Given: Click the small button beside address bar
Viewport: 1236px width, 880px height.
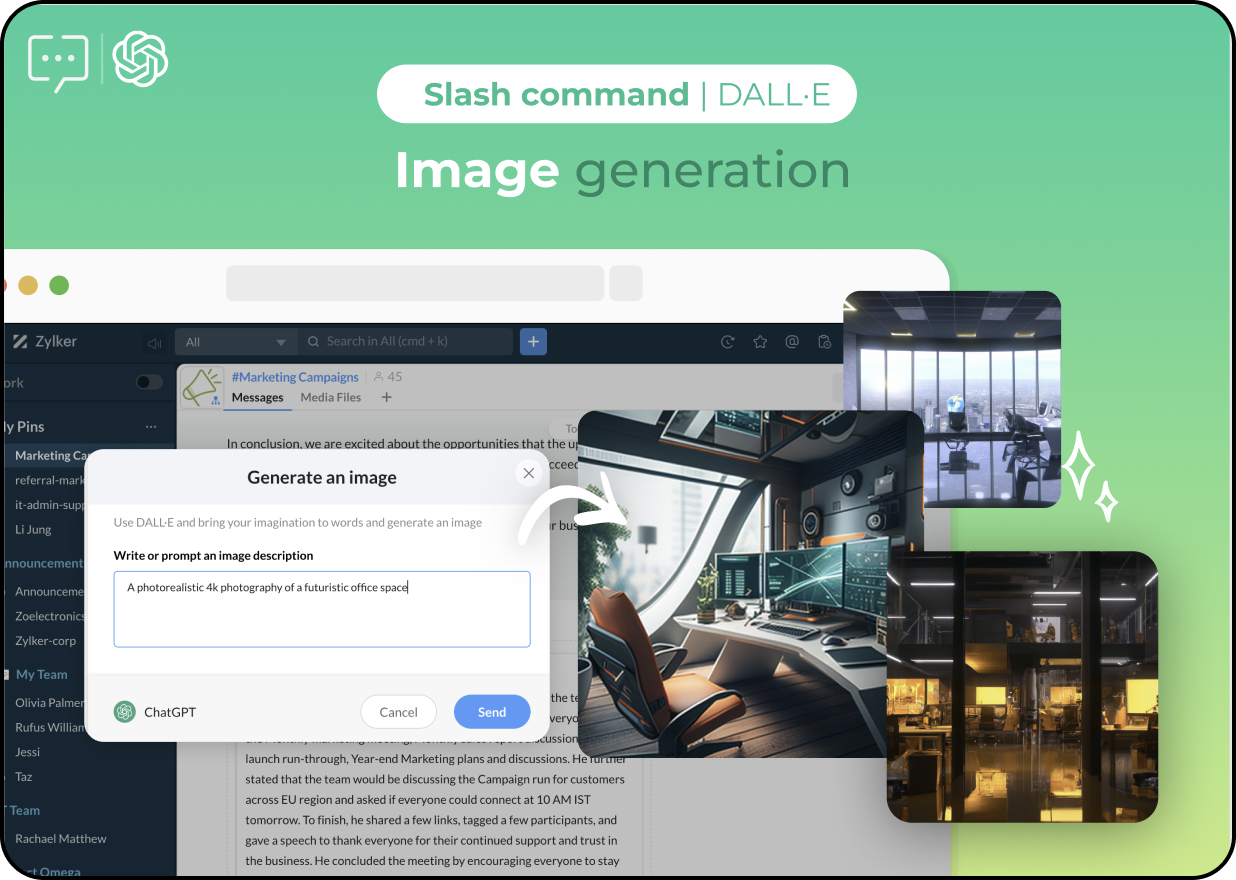Looking at the screenshot, I should [x=626, y=283].
